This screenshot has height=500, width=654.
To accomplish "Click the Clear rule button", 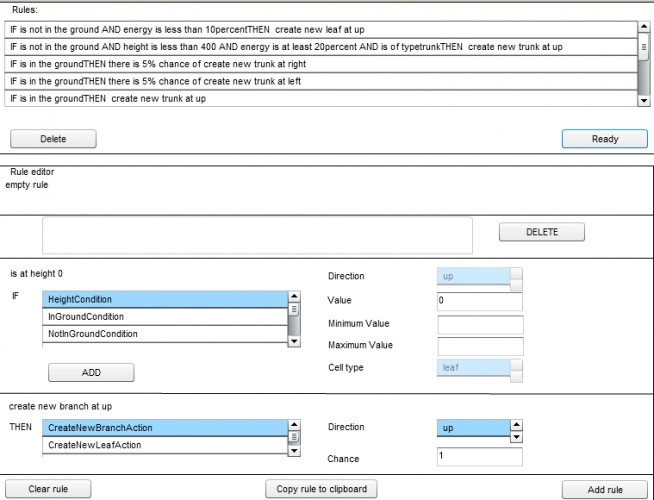I will pos(48,489).
